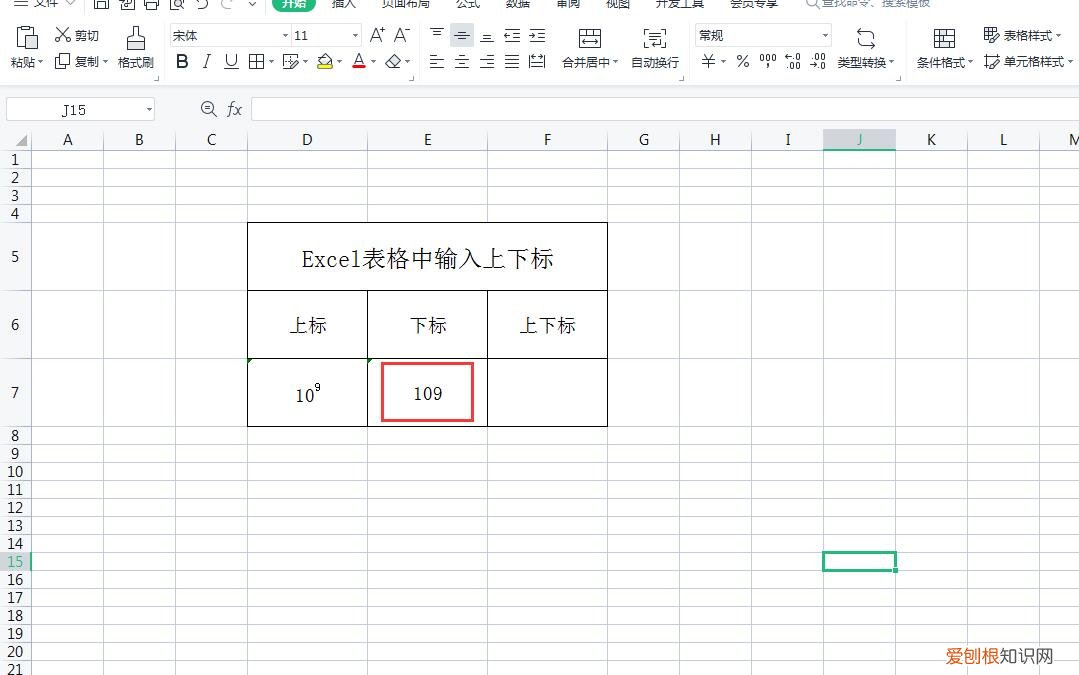Image resolution: width=1079 pixels, height=675 pixels.
Task: Click the increase decimal icon
Action: [x=792, y=63]
